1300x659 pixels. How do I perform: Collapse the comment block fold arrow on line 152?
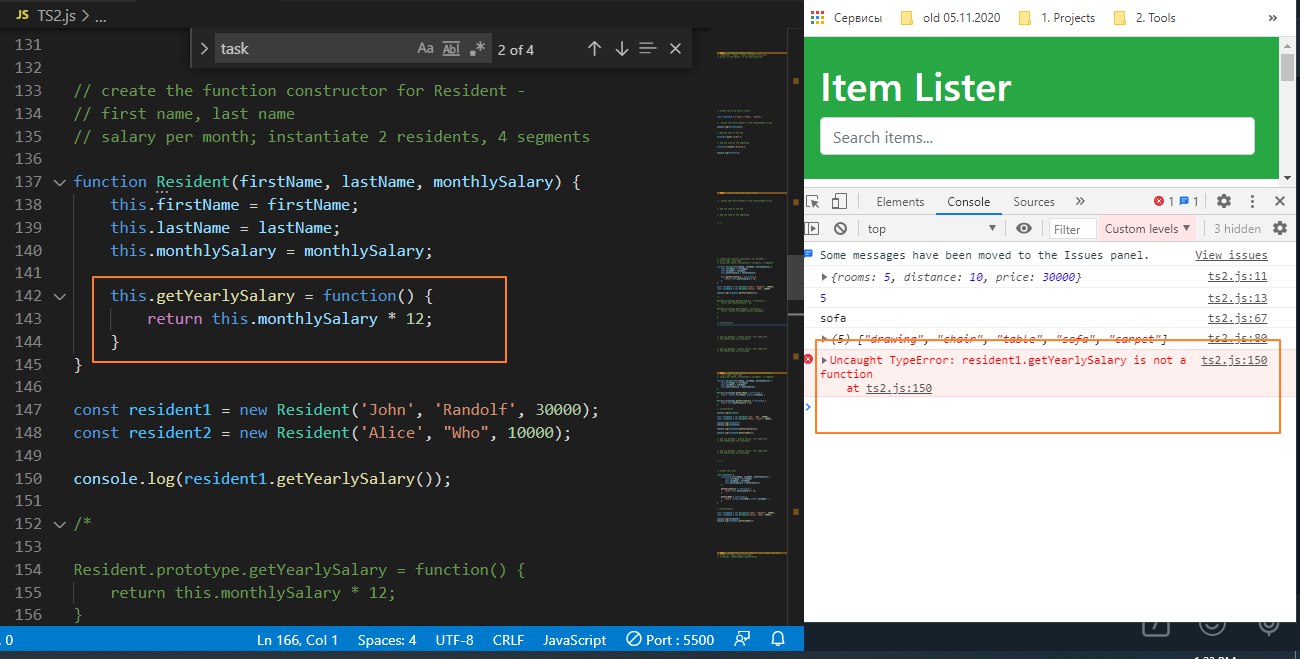[x=61, y=524]
